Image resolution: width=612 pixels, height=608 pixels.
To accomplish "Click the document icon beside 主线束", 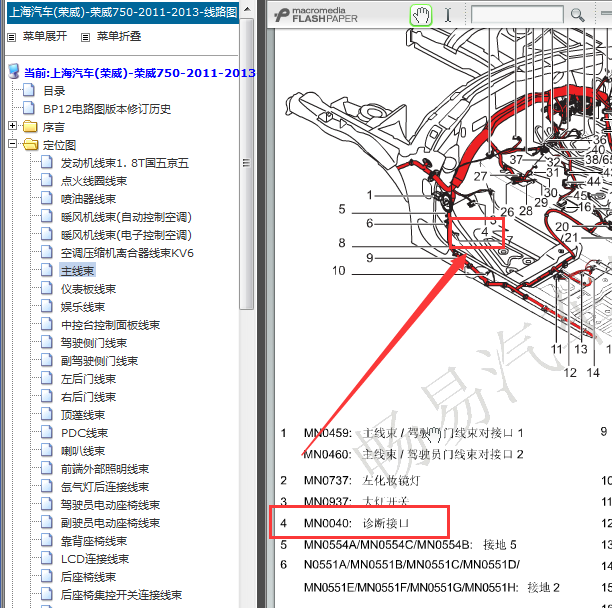I will [47, 269].
